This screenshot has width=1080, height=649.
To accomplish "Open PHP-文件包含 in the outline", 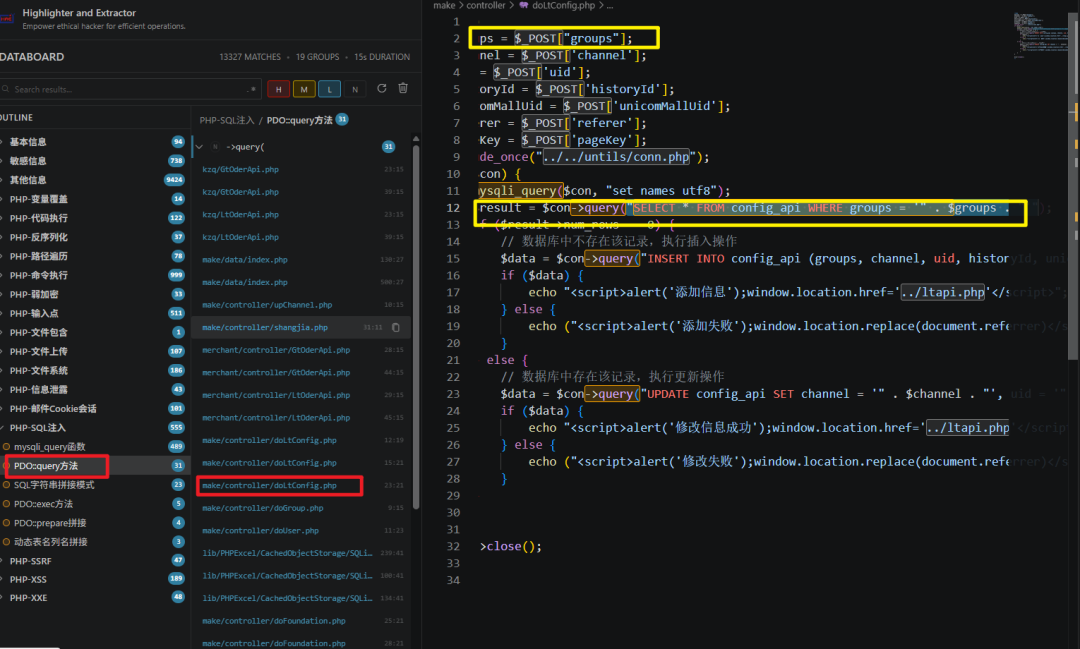I will point(39,332).
